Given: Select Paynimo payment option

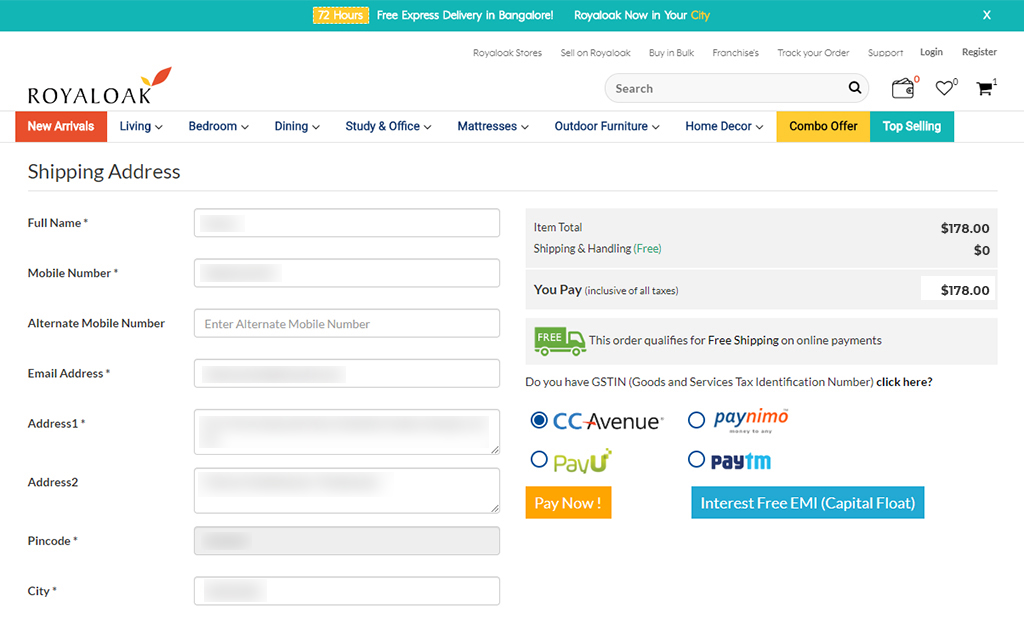Looking at the screenshot, I should pos(697,420).
